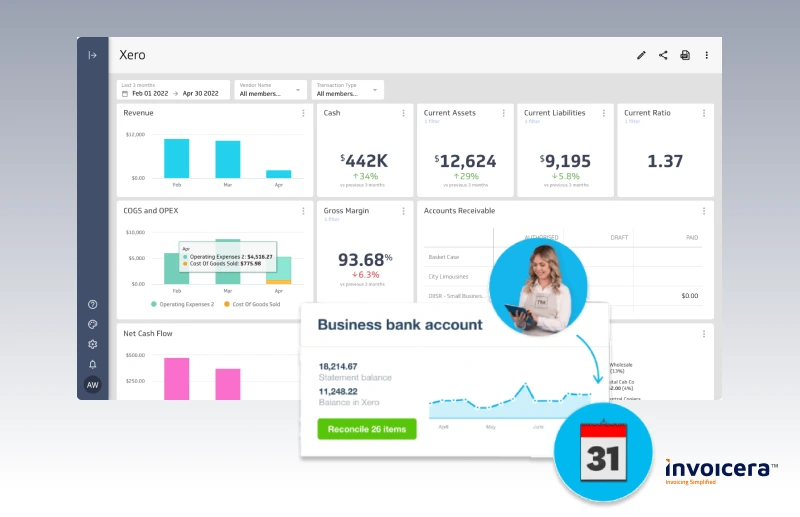Open Current Assets card options menu

pyautogui.click(x=503, y=113)
